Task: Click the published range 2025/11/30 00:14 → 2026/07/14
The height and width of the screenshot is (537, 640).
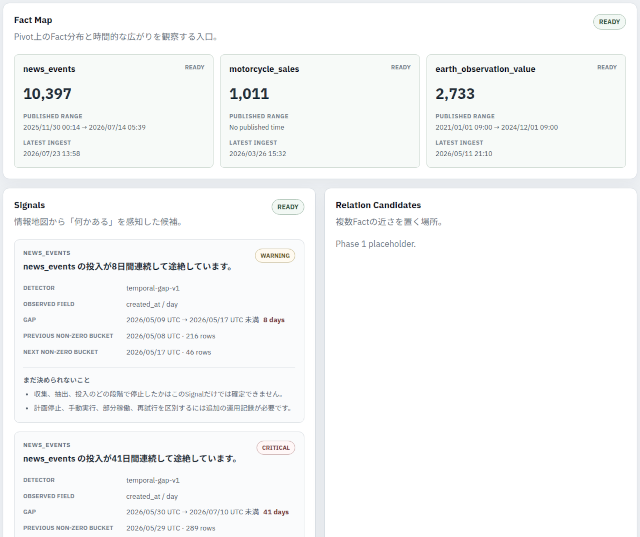Action: [x=84, y=127]
